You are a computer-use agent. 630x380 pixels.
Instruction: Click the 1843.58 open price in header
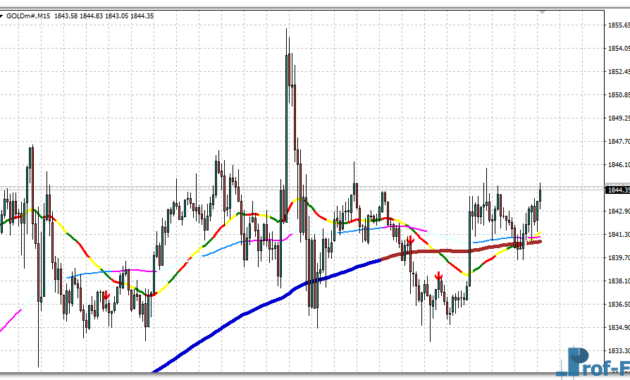tap(66, 16)
